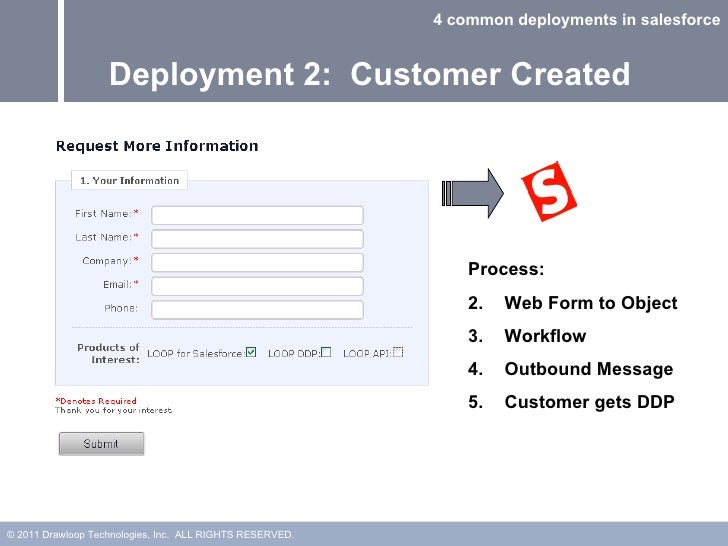Click the Drawloop Technologies copyright footer

[x=150, y=534]
